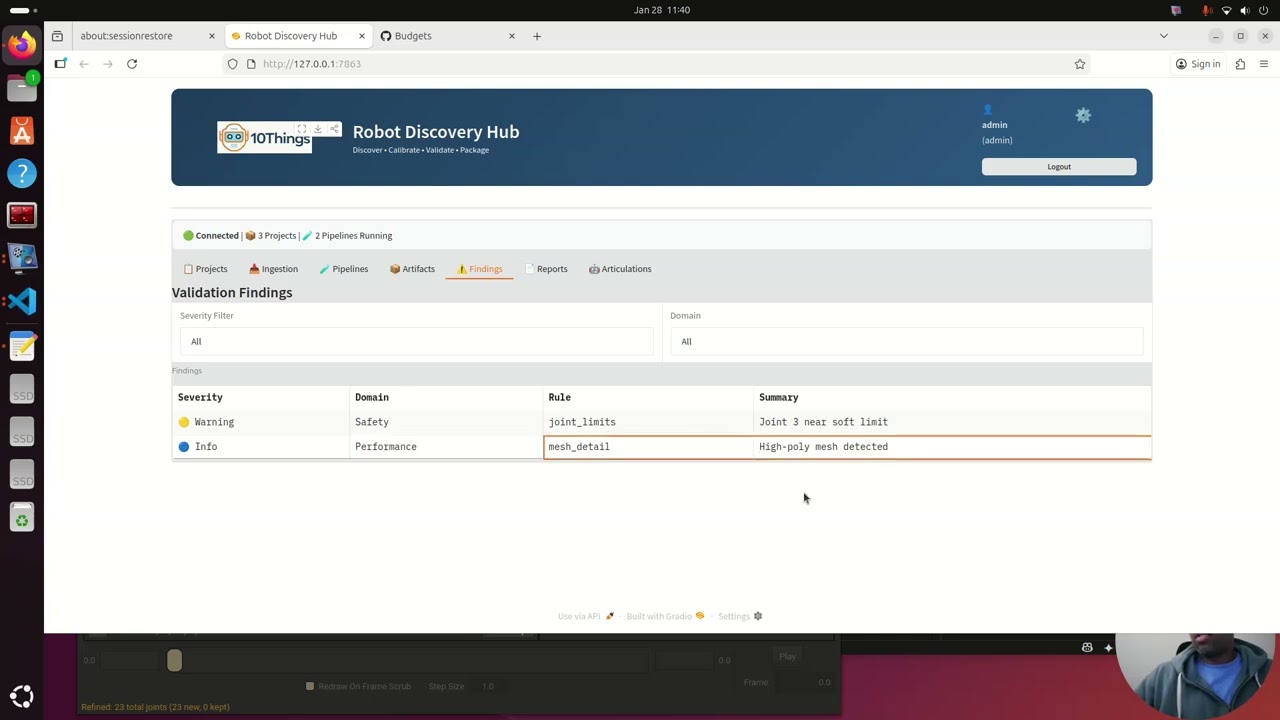Follow the Built with Gradio link
Image resolution: width=1280 pixels, height=720 pixels.
coord(665,616)
